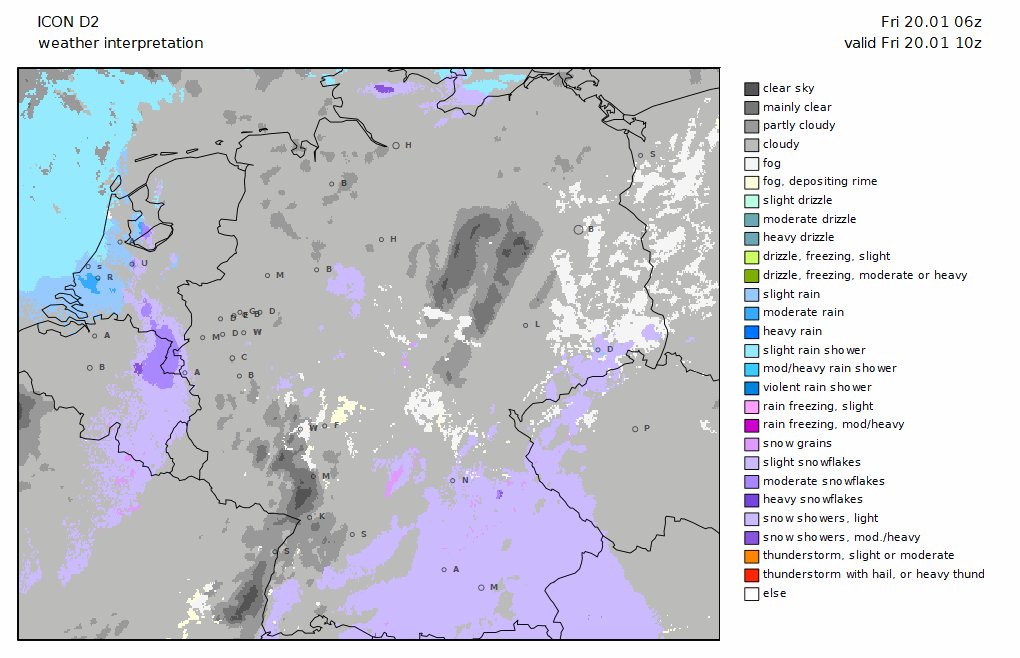
Task: Select the partly cloudy legend swatch
Action: 751,126
